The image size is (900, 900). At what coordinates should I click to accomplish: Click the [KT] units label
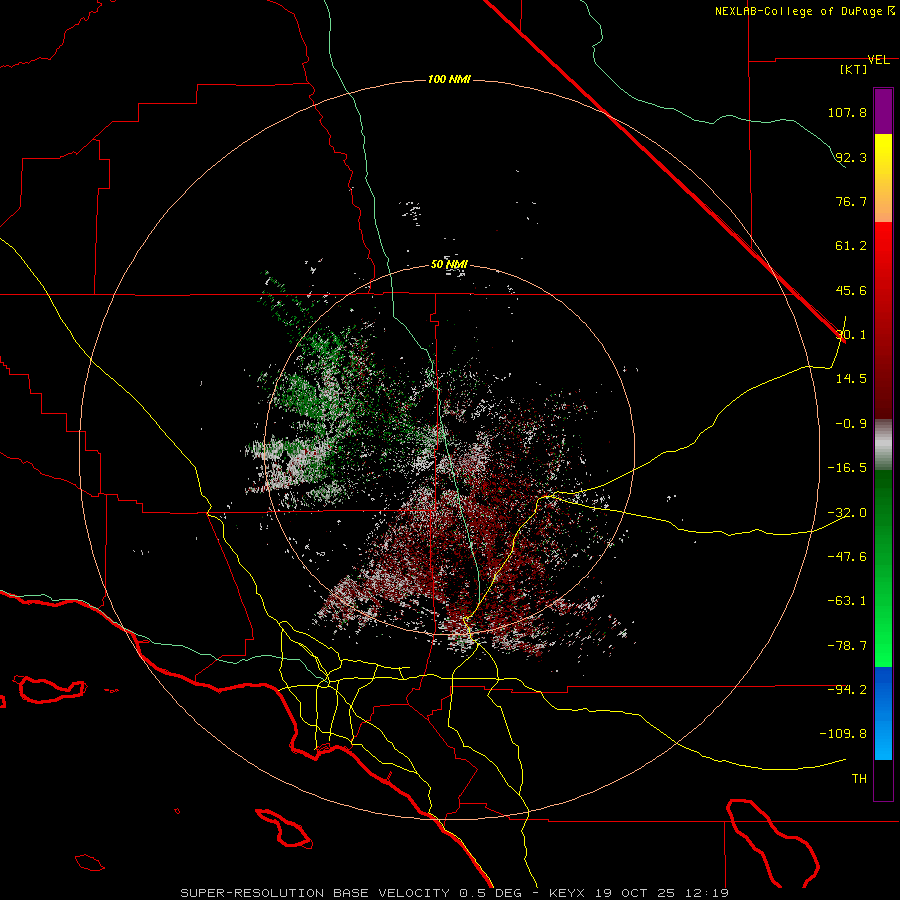click(x=854, y=69)
